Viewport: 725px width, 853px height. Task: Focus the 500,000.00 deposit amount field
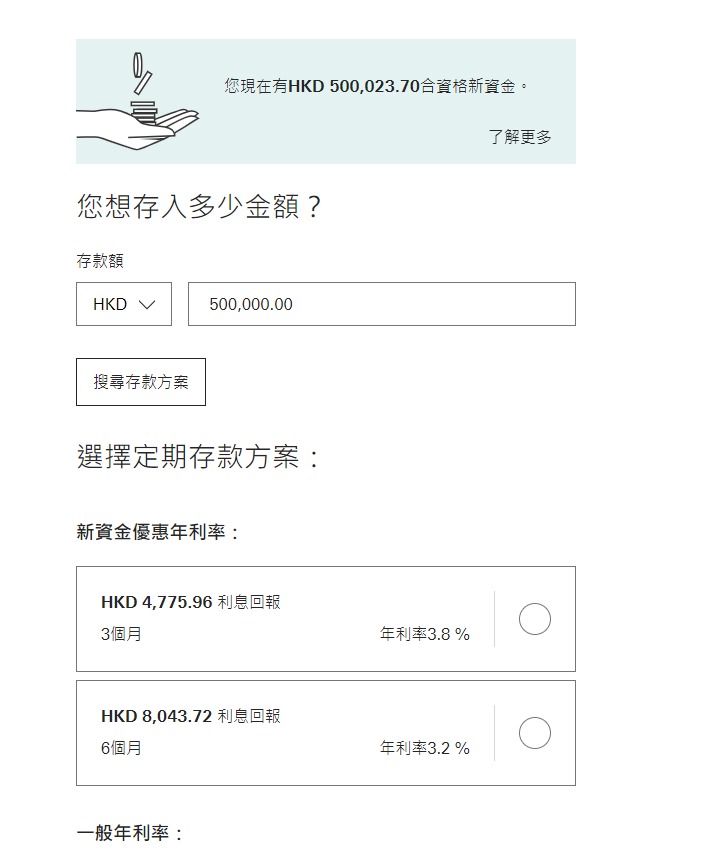coord(382,304)
